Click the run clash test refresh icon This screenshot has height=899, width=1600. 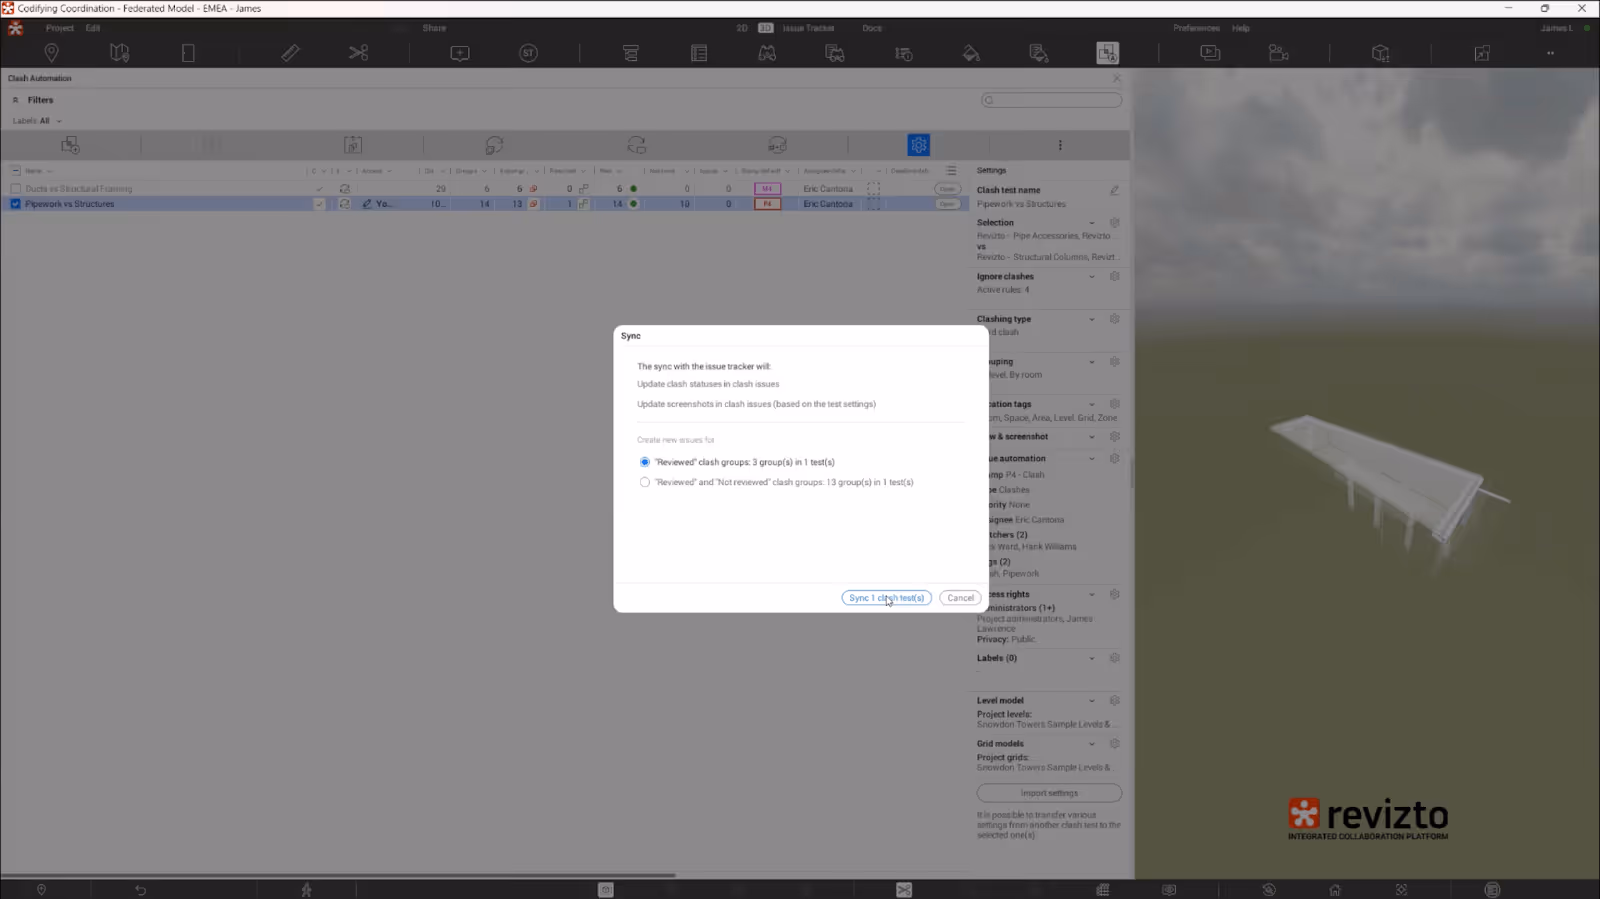494,145
